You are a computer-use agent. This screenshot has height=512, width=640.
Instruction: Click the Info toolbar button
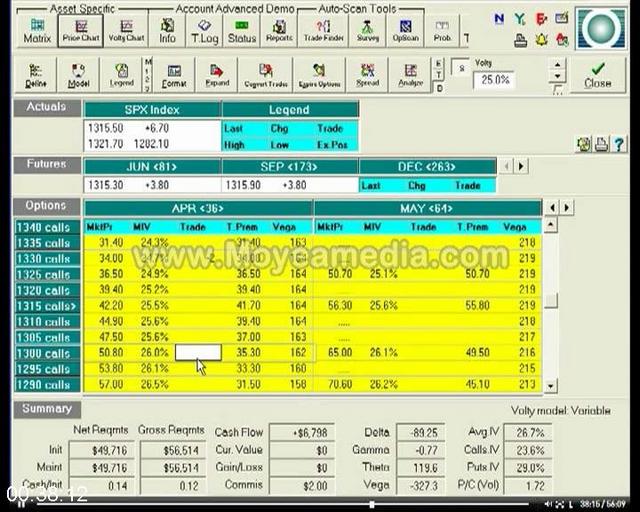point(167,31)
